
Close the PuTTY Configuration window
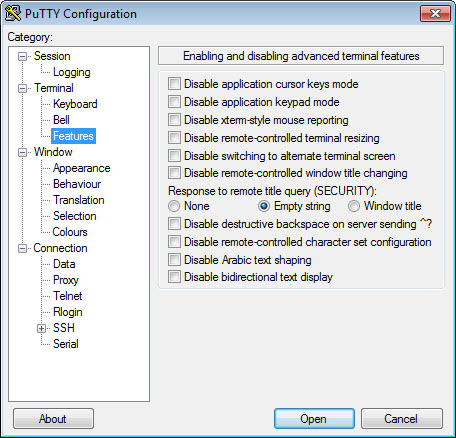[x=435, y=14]
